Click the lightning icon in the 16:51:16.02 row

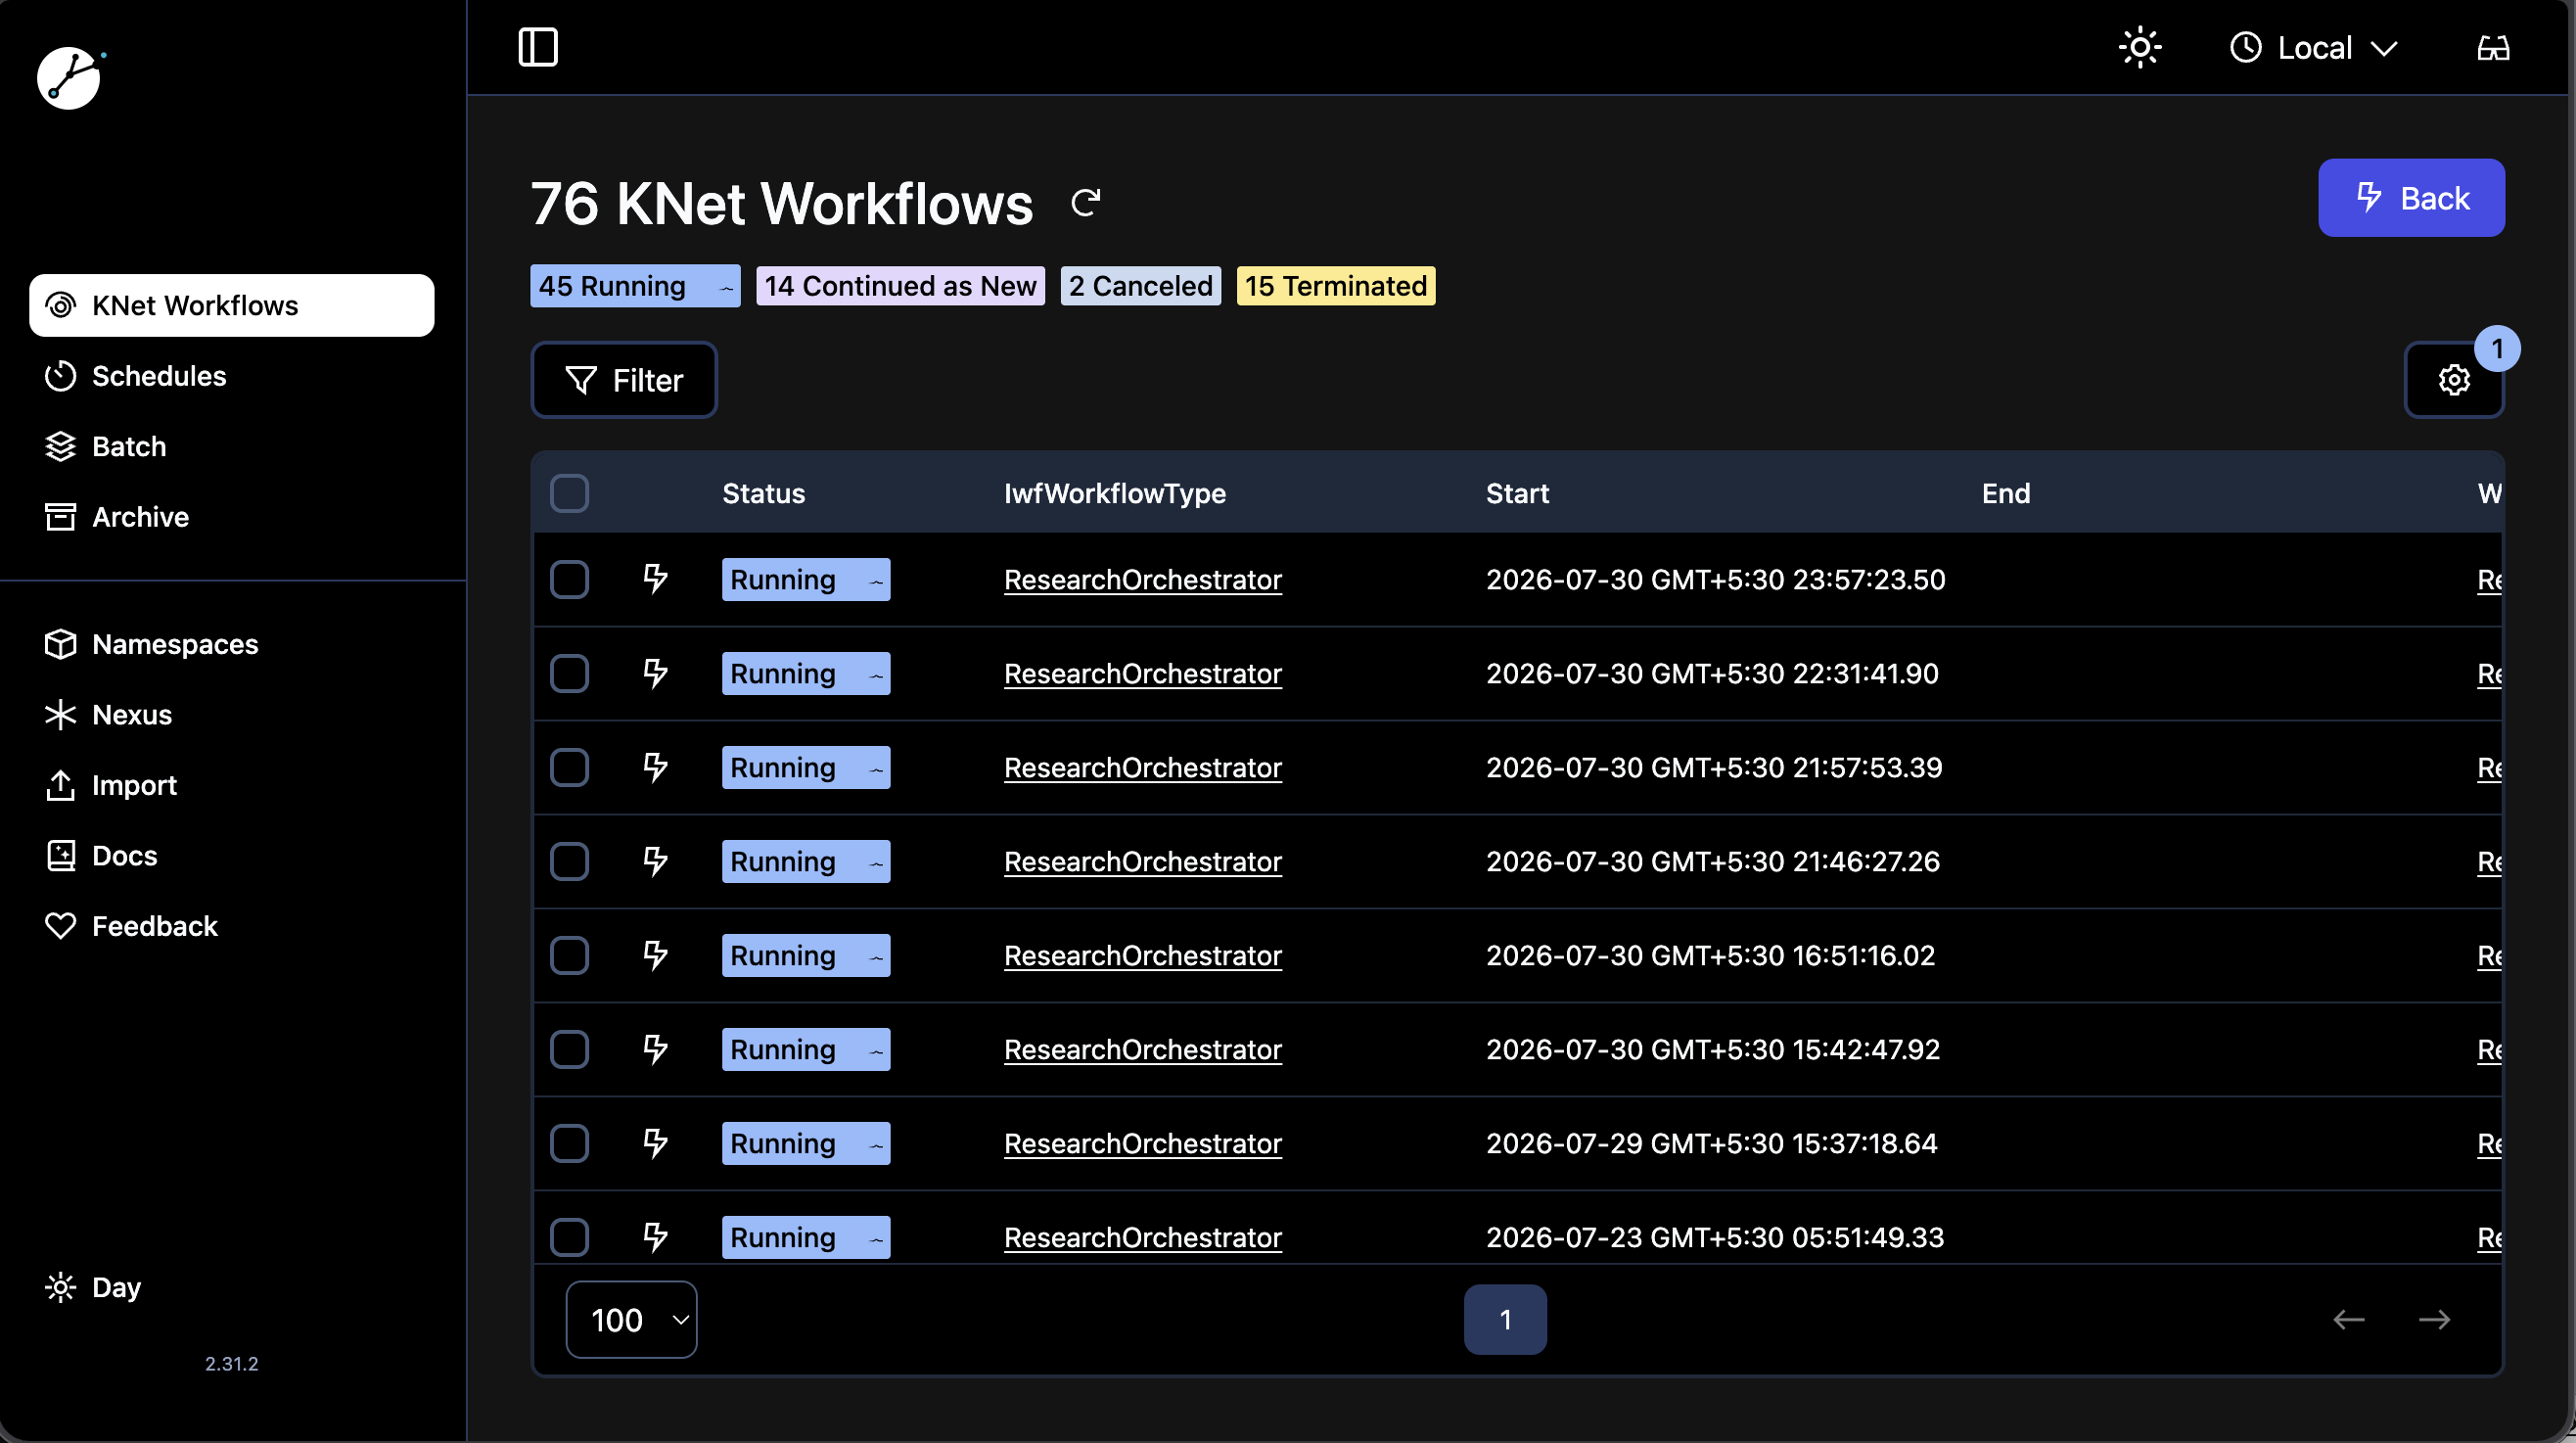click(655, 955)
